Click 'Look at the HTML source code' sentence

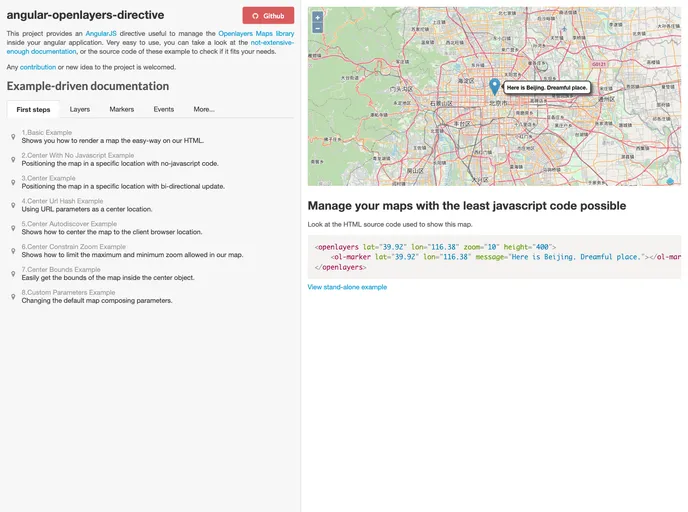pyautogui.click(x=390, y=224)
